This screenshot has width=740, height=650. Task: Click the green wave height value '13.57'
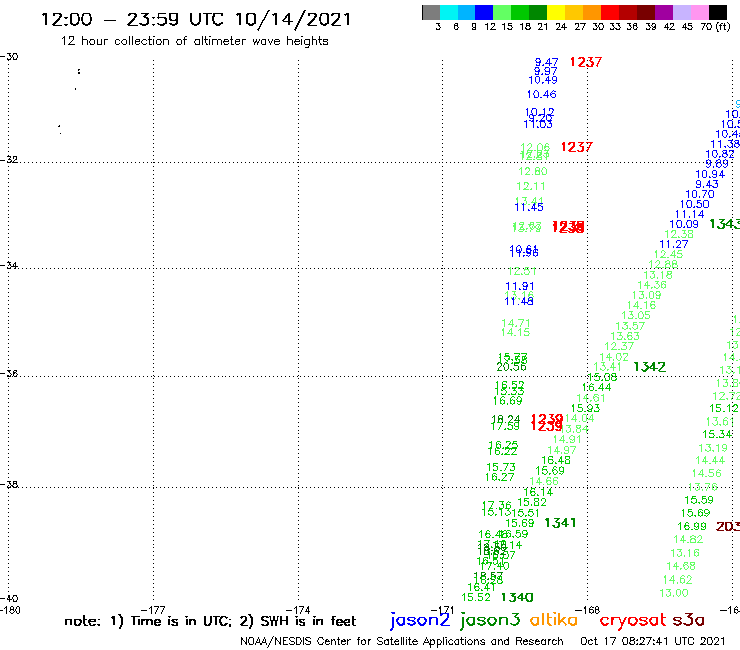[630, 326]
